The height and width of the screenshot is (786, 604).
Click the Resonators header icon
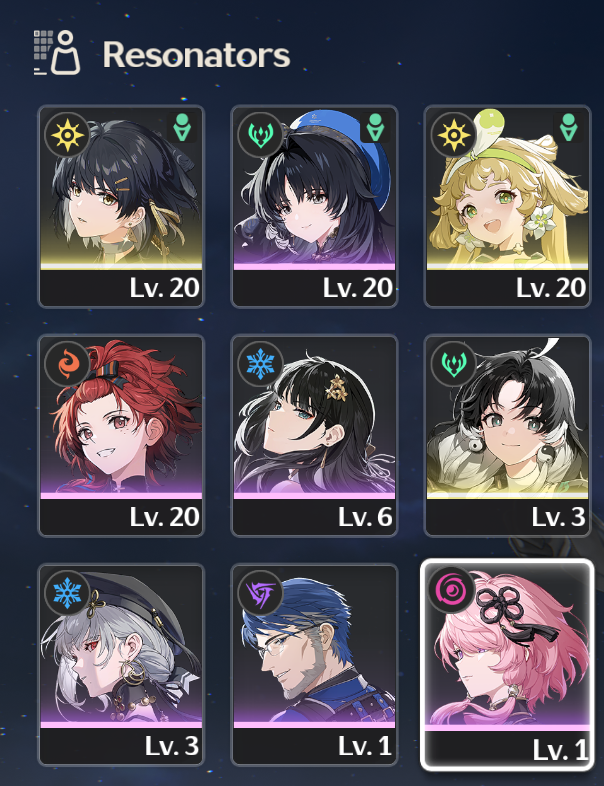57,53
